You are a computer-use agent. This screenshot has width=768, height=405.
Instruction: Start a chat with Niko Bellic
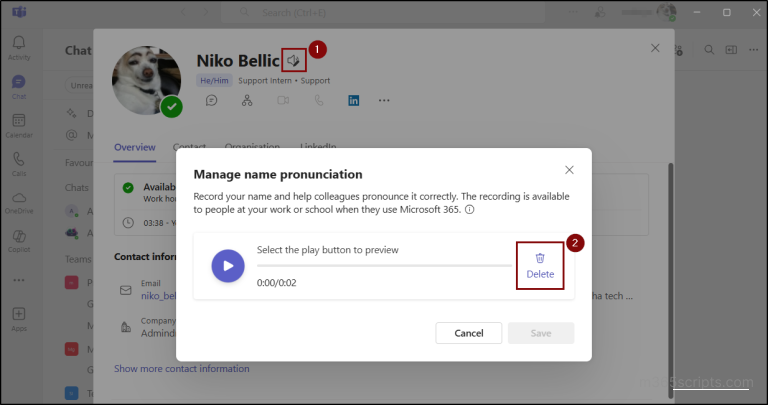click(x=212, y=100)
